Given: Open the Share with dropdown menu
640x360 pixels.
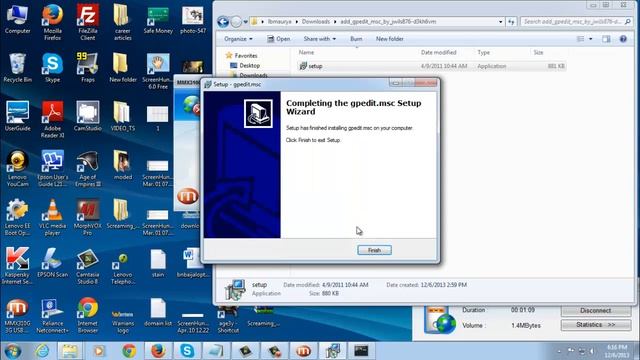Looking at the screenshot, I should tap(320, 39).
